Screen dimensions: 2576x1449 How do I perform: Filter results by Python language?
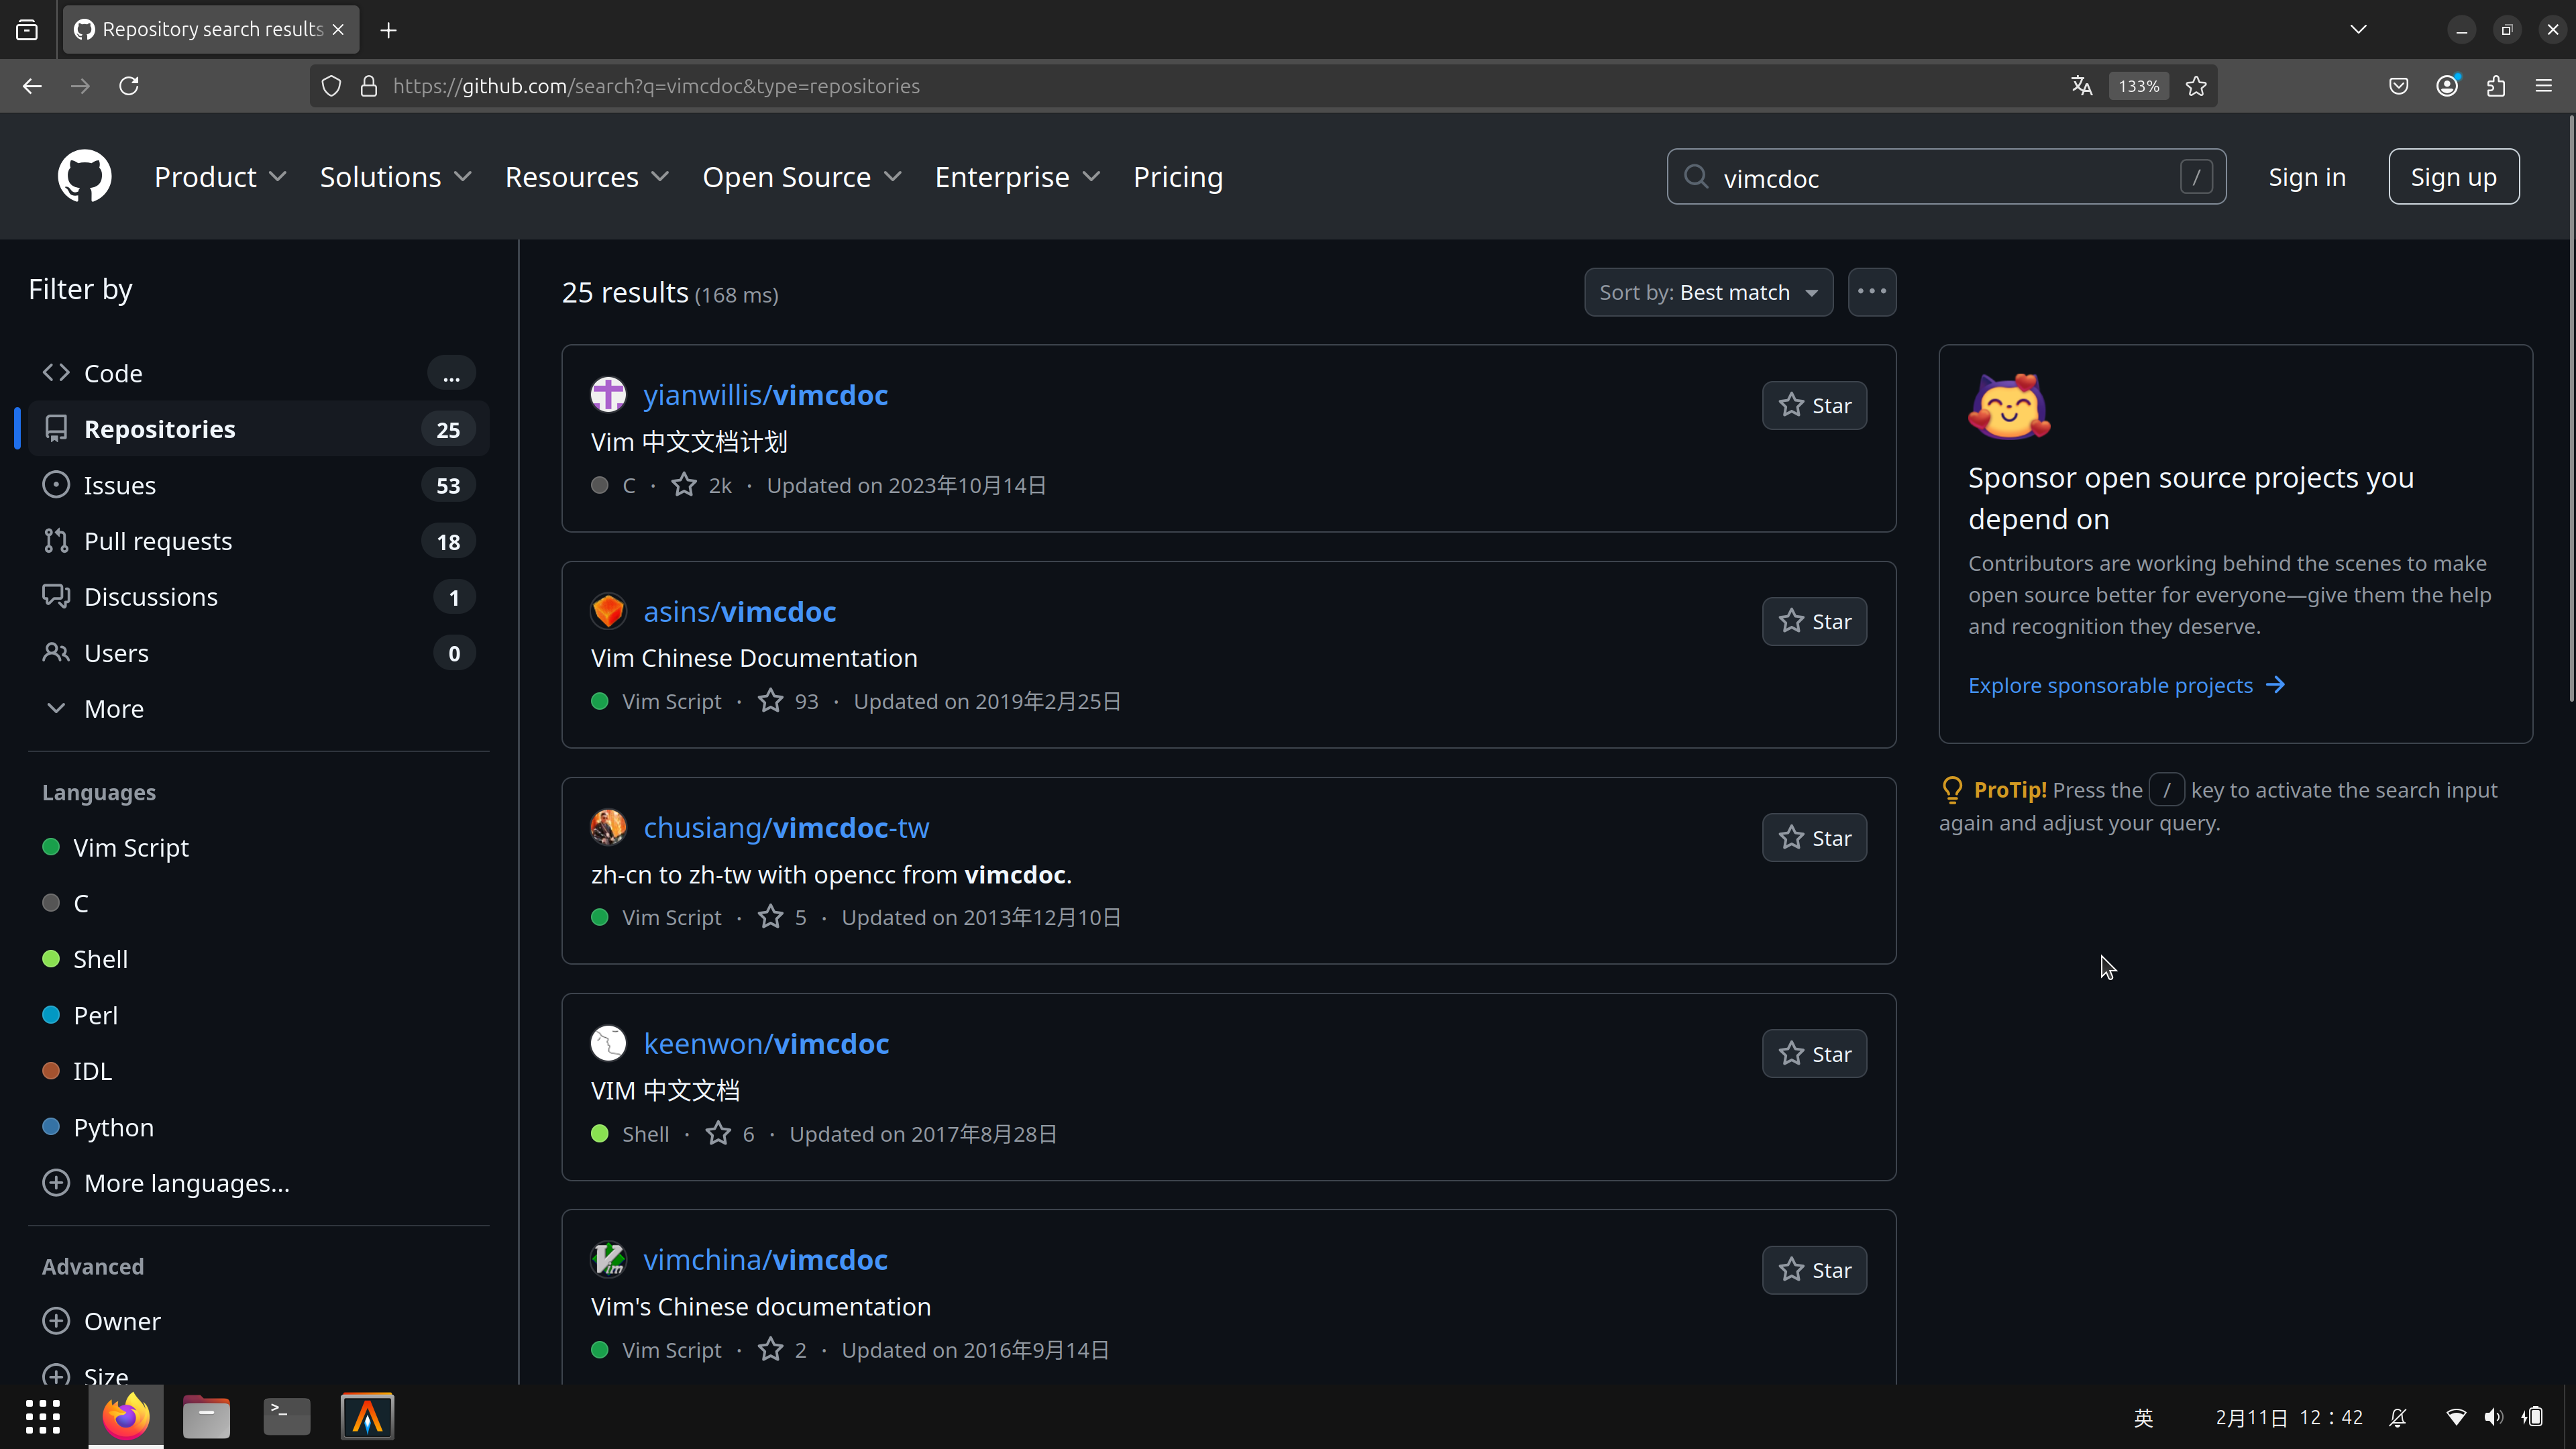coord(113,1127)
